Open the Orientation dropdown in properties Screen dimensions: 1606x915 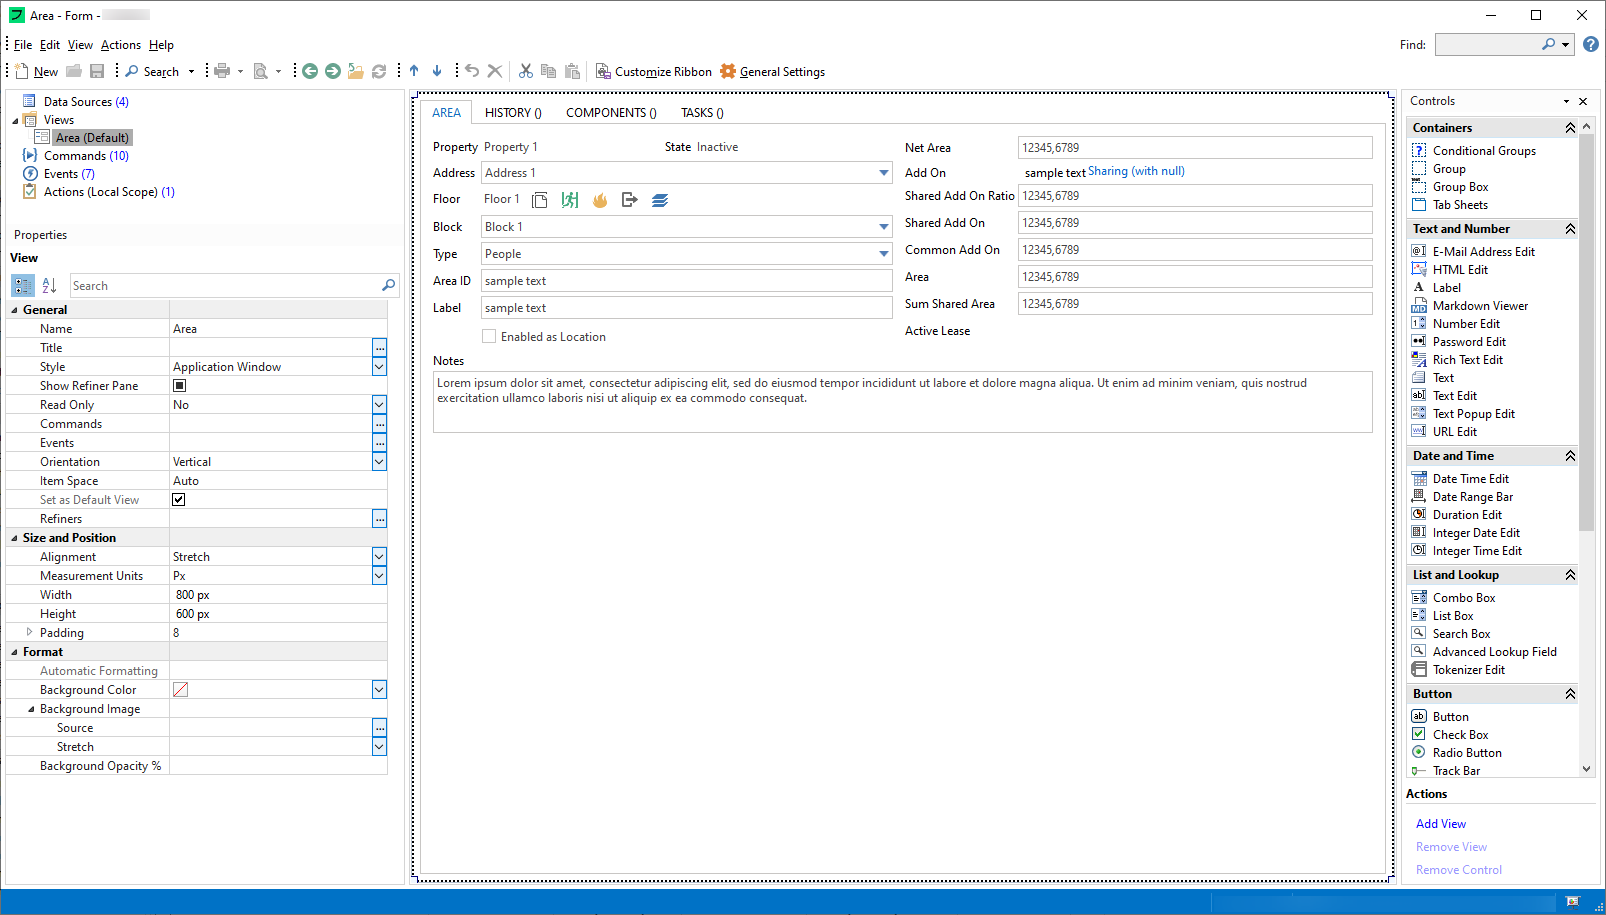coord(379,462)
